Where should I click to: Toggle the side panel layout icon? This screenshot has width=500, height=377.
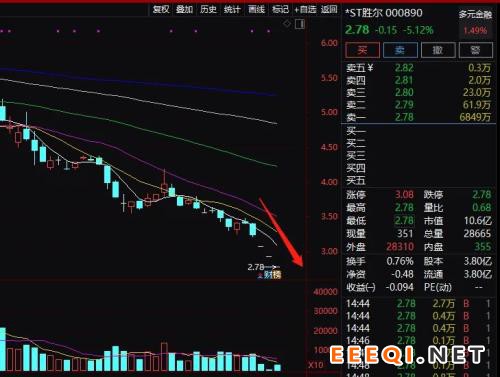tap(300, 24)
